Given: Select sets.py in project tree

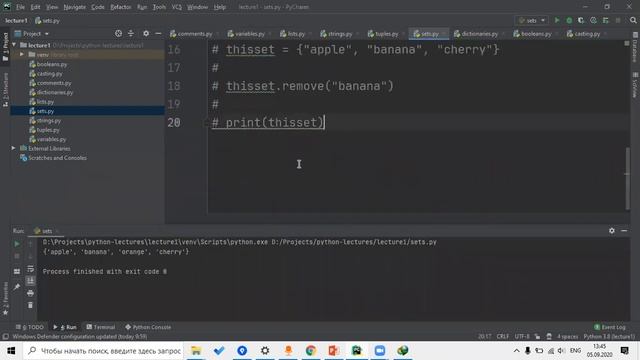Looking at the screenshot, I should (41, 111).
